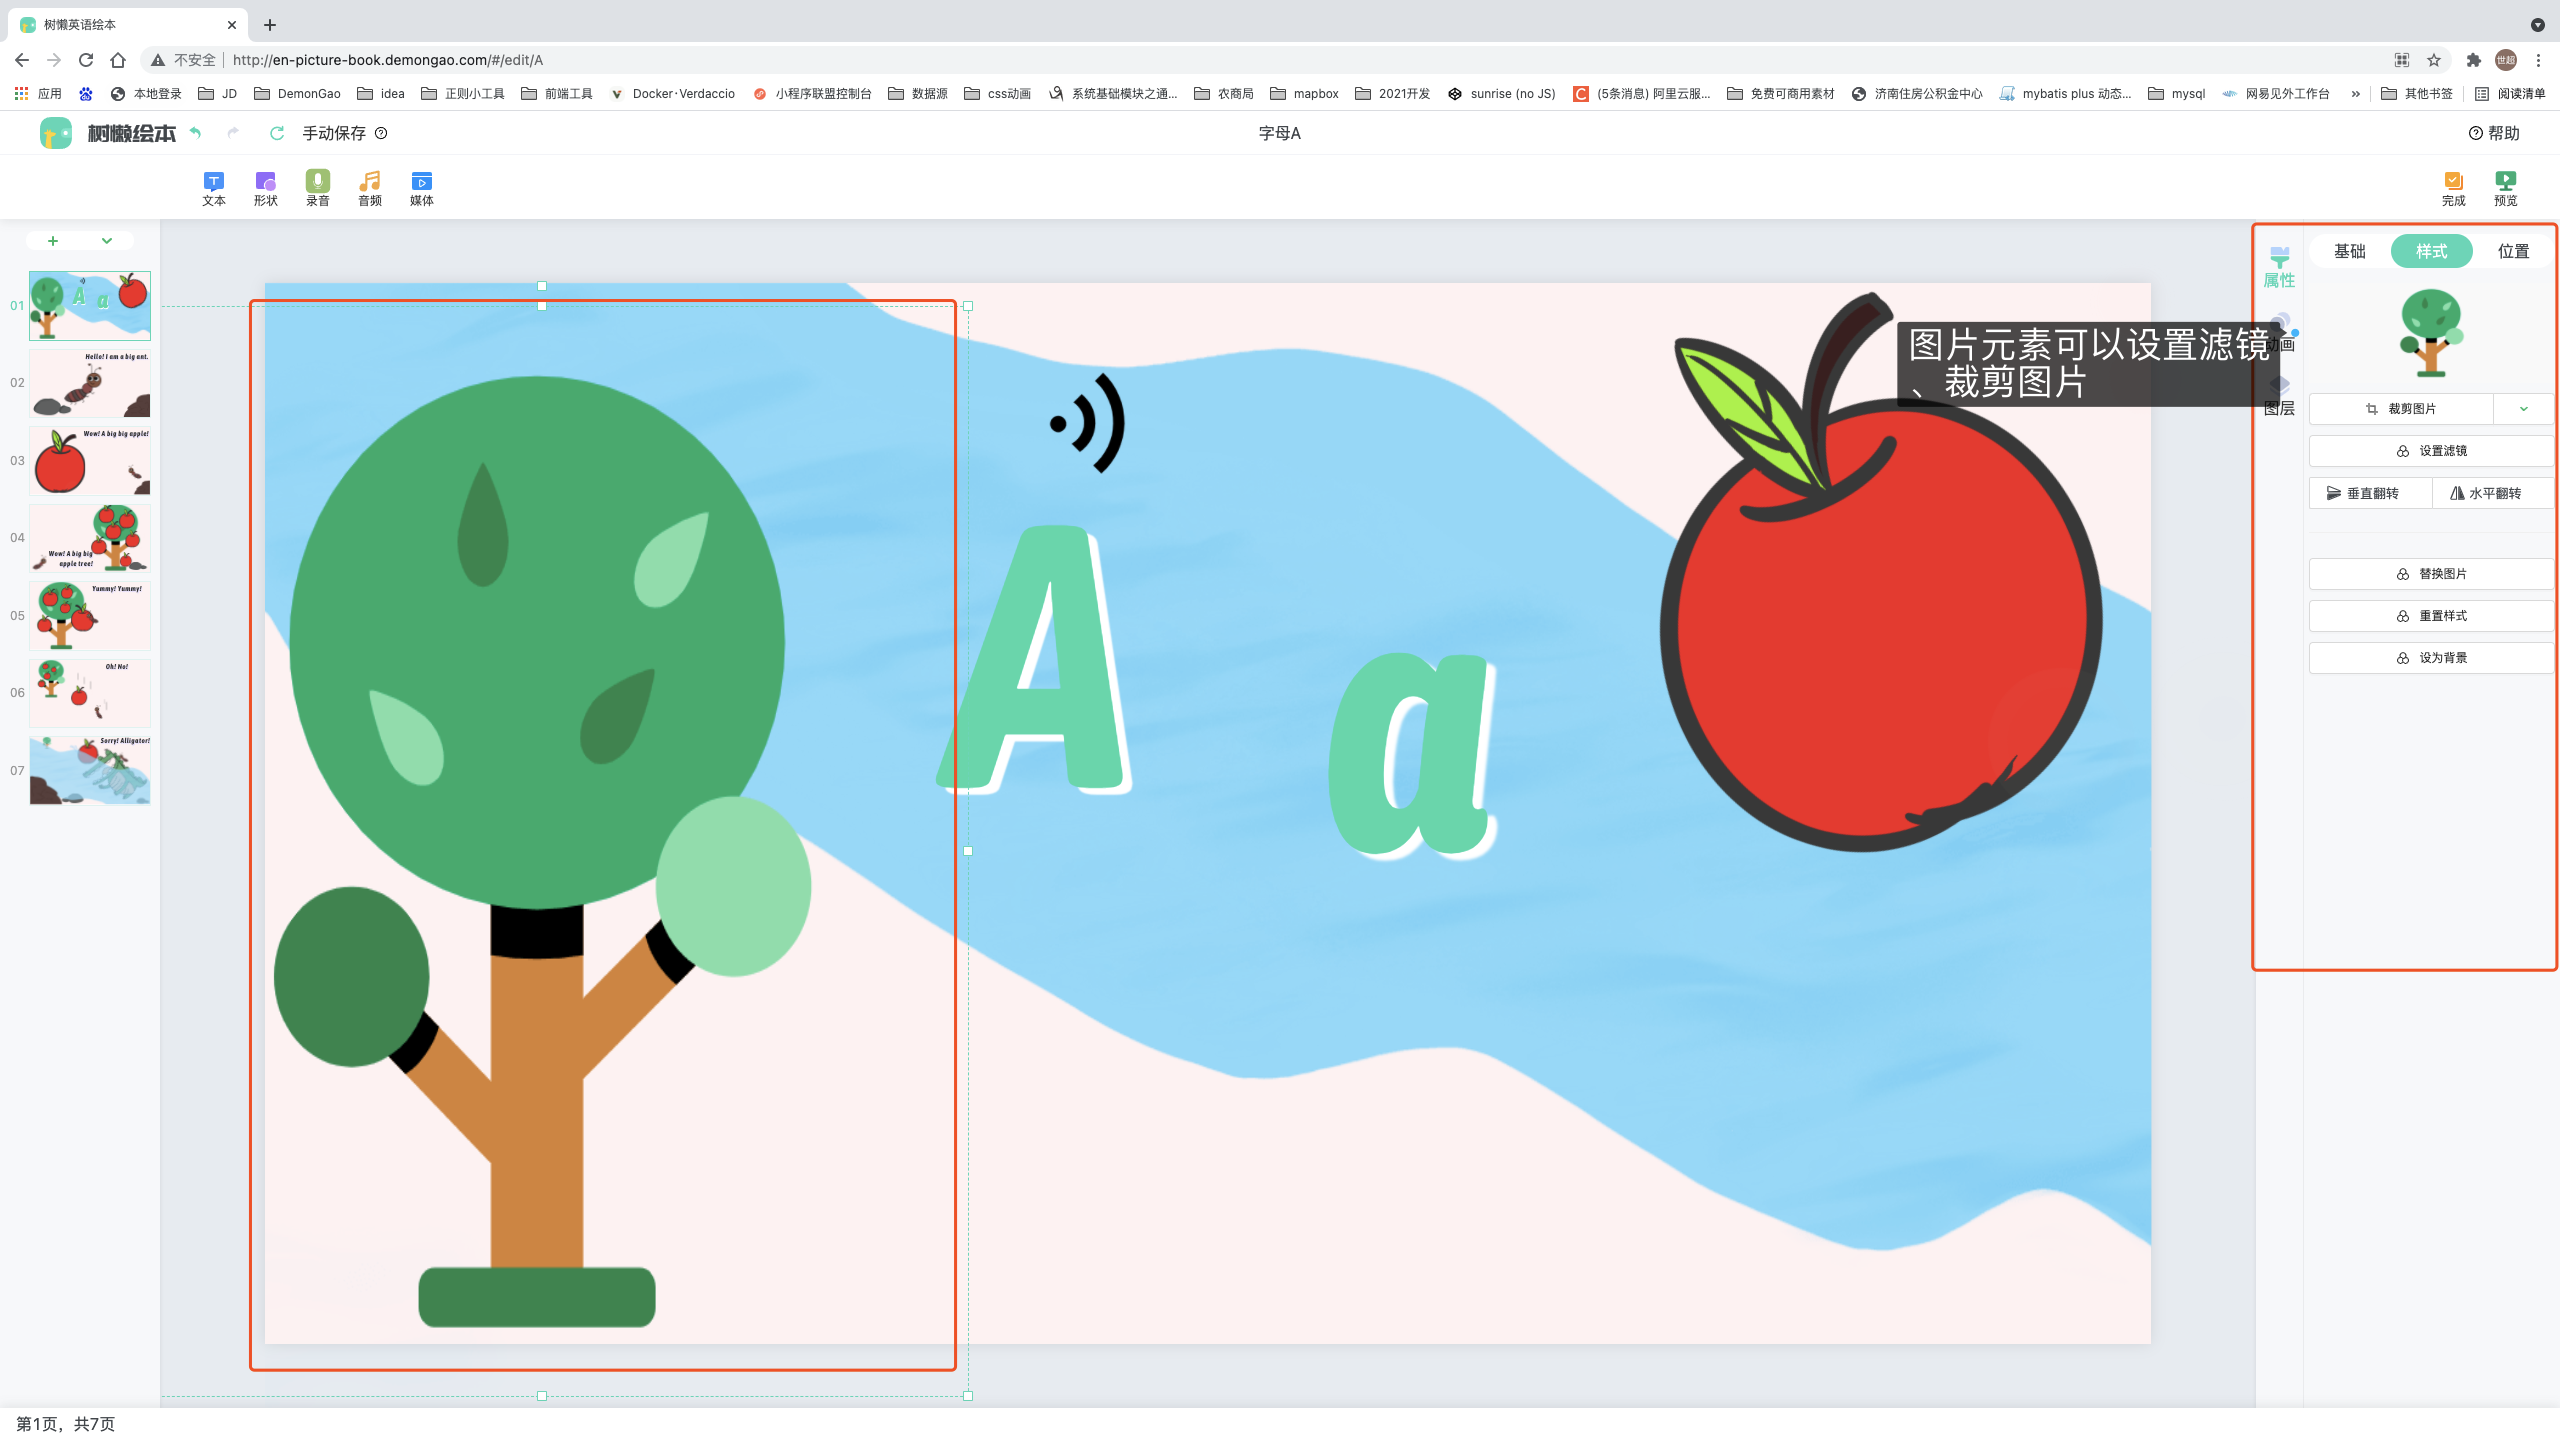Open the 阅读清单 reading list

coord(2510,93)
